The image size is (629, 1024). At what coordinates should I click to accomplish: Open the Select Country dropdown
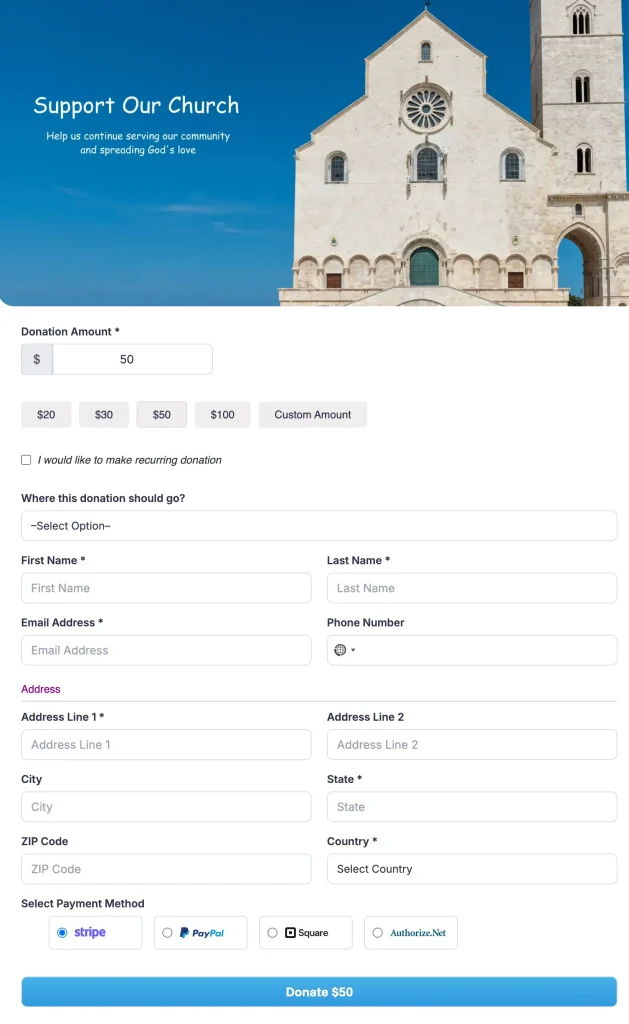click(472, 869)
